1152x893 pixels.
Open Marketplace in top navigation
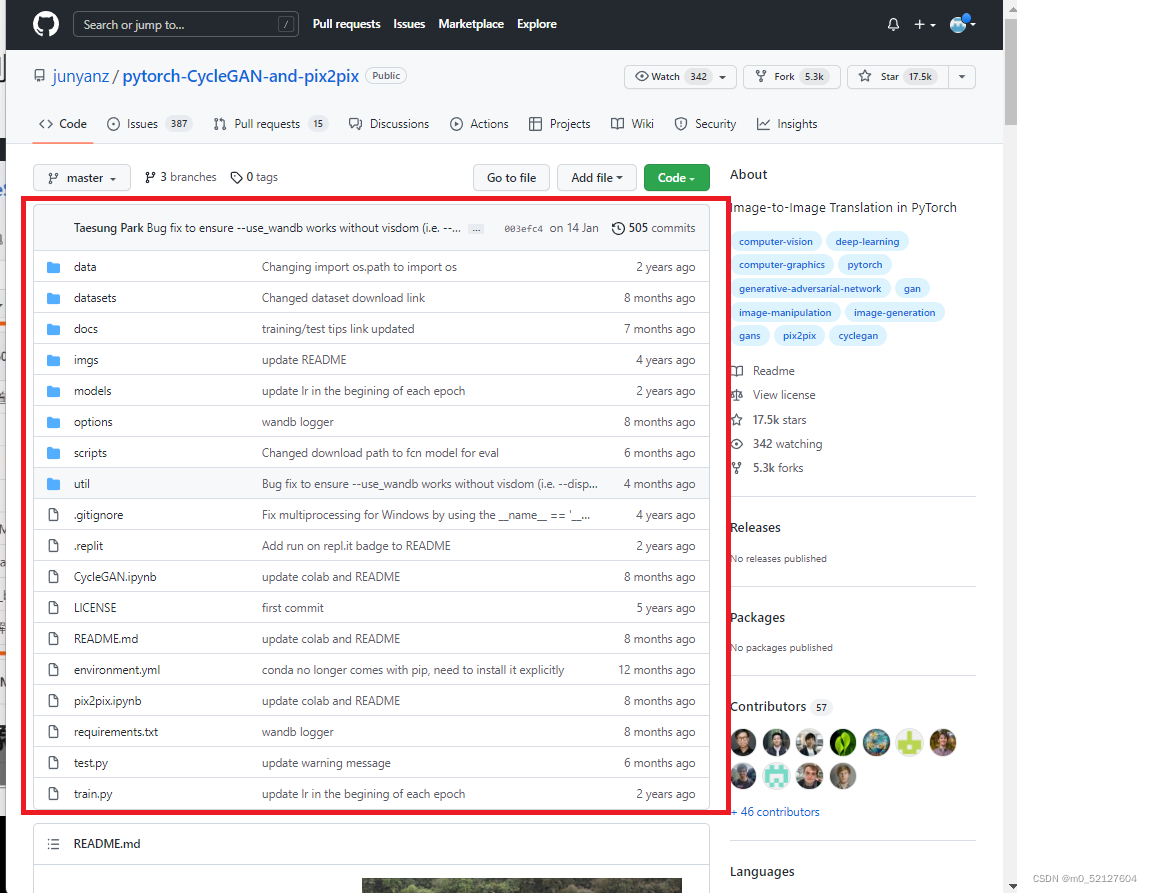pyautogui.click(x=471, y=24)
